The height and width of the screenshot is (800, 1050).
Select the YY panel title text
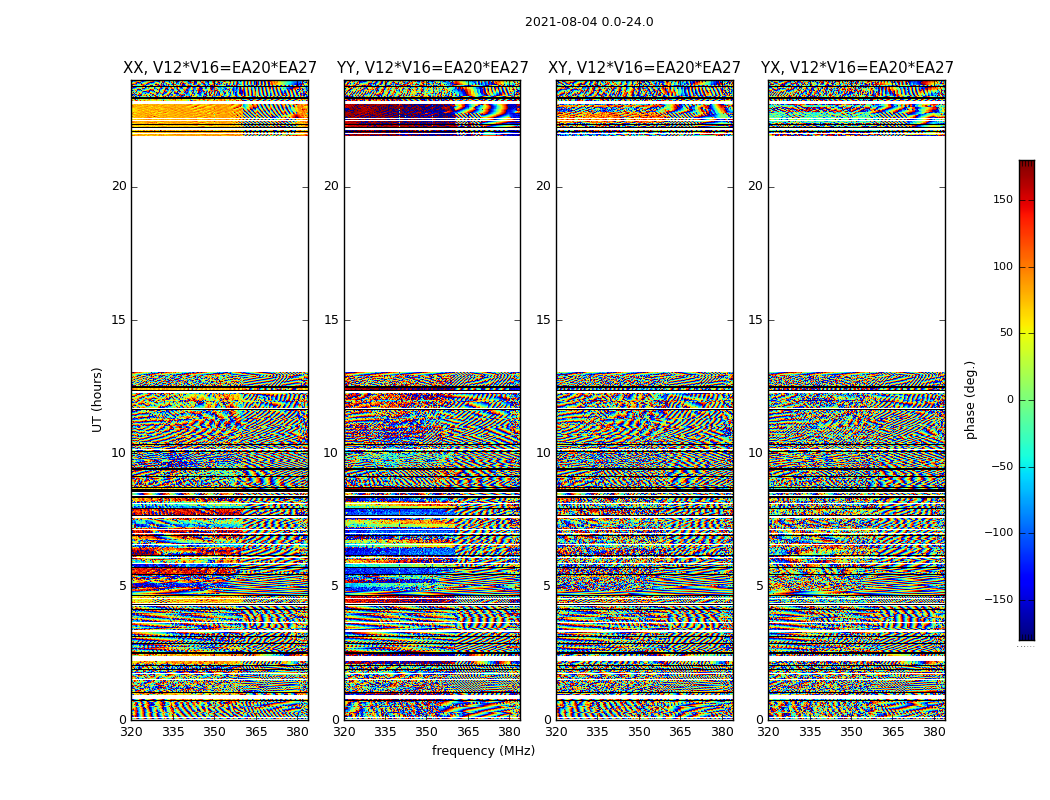tap(432, 68)
